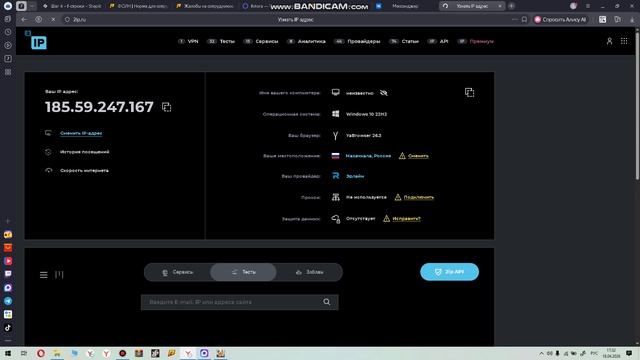Click the 2ip.ru address bar

pos(80,19)
